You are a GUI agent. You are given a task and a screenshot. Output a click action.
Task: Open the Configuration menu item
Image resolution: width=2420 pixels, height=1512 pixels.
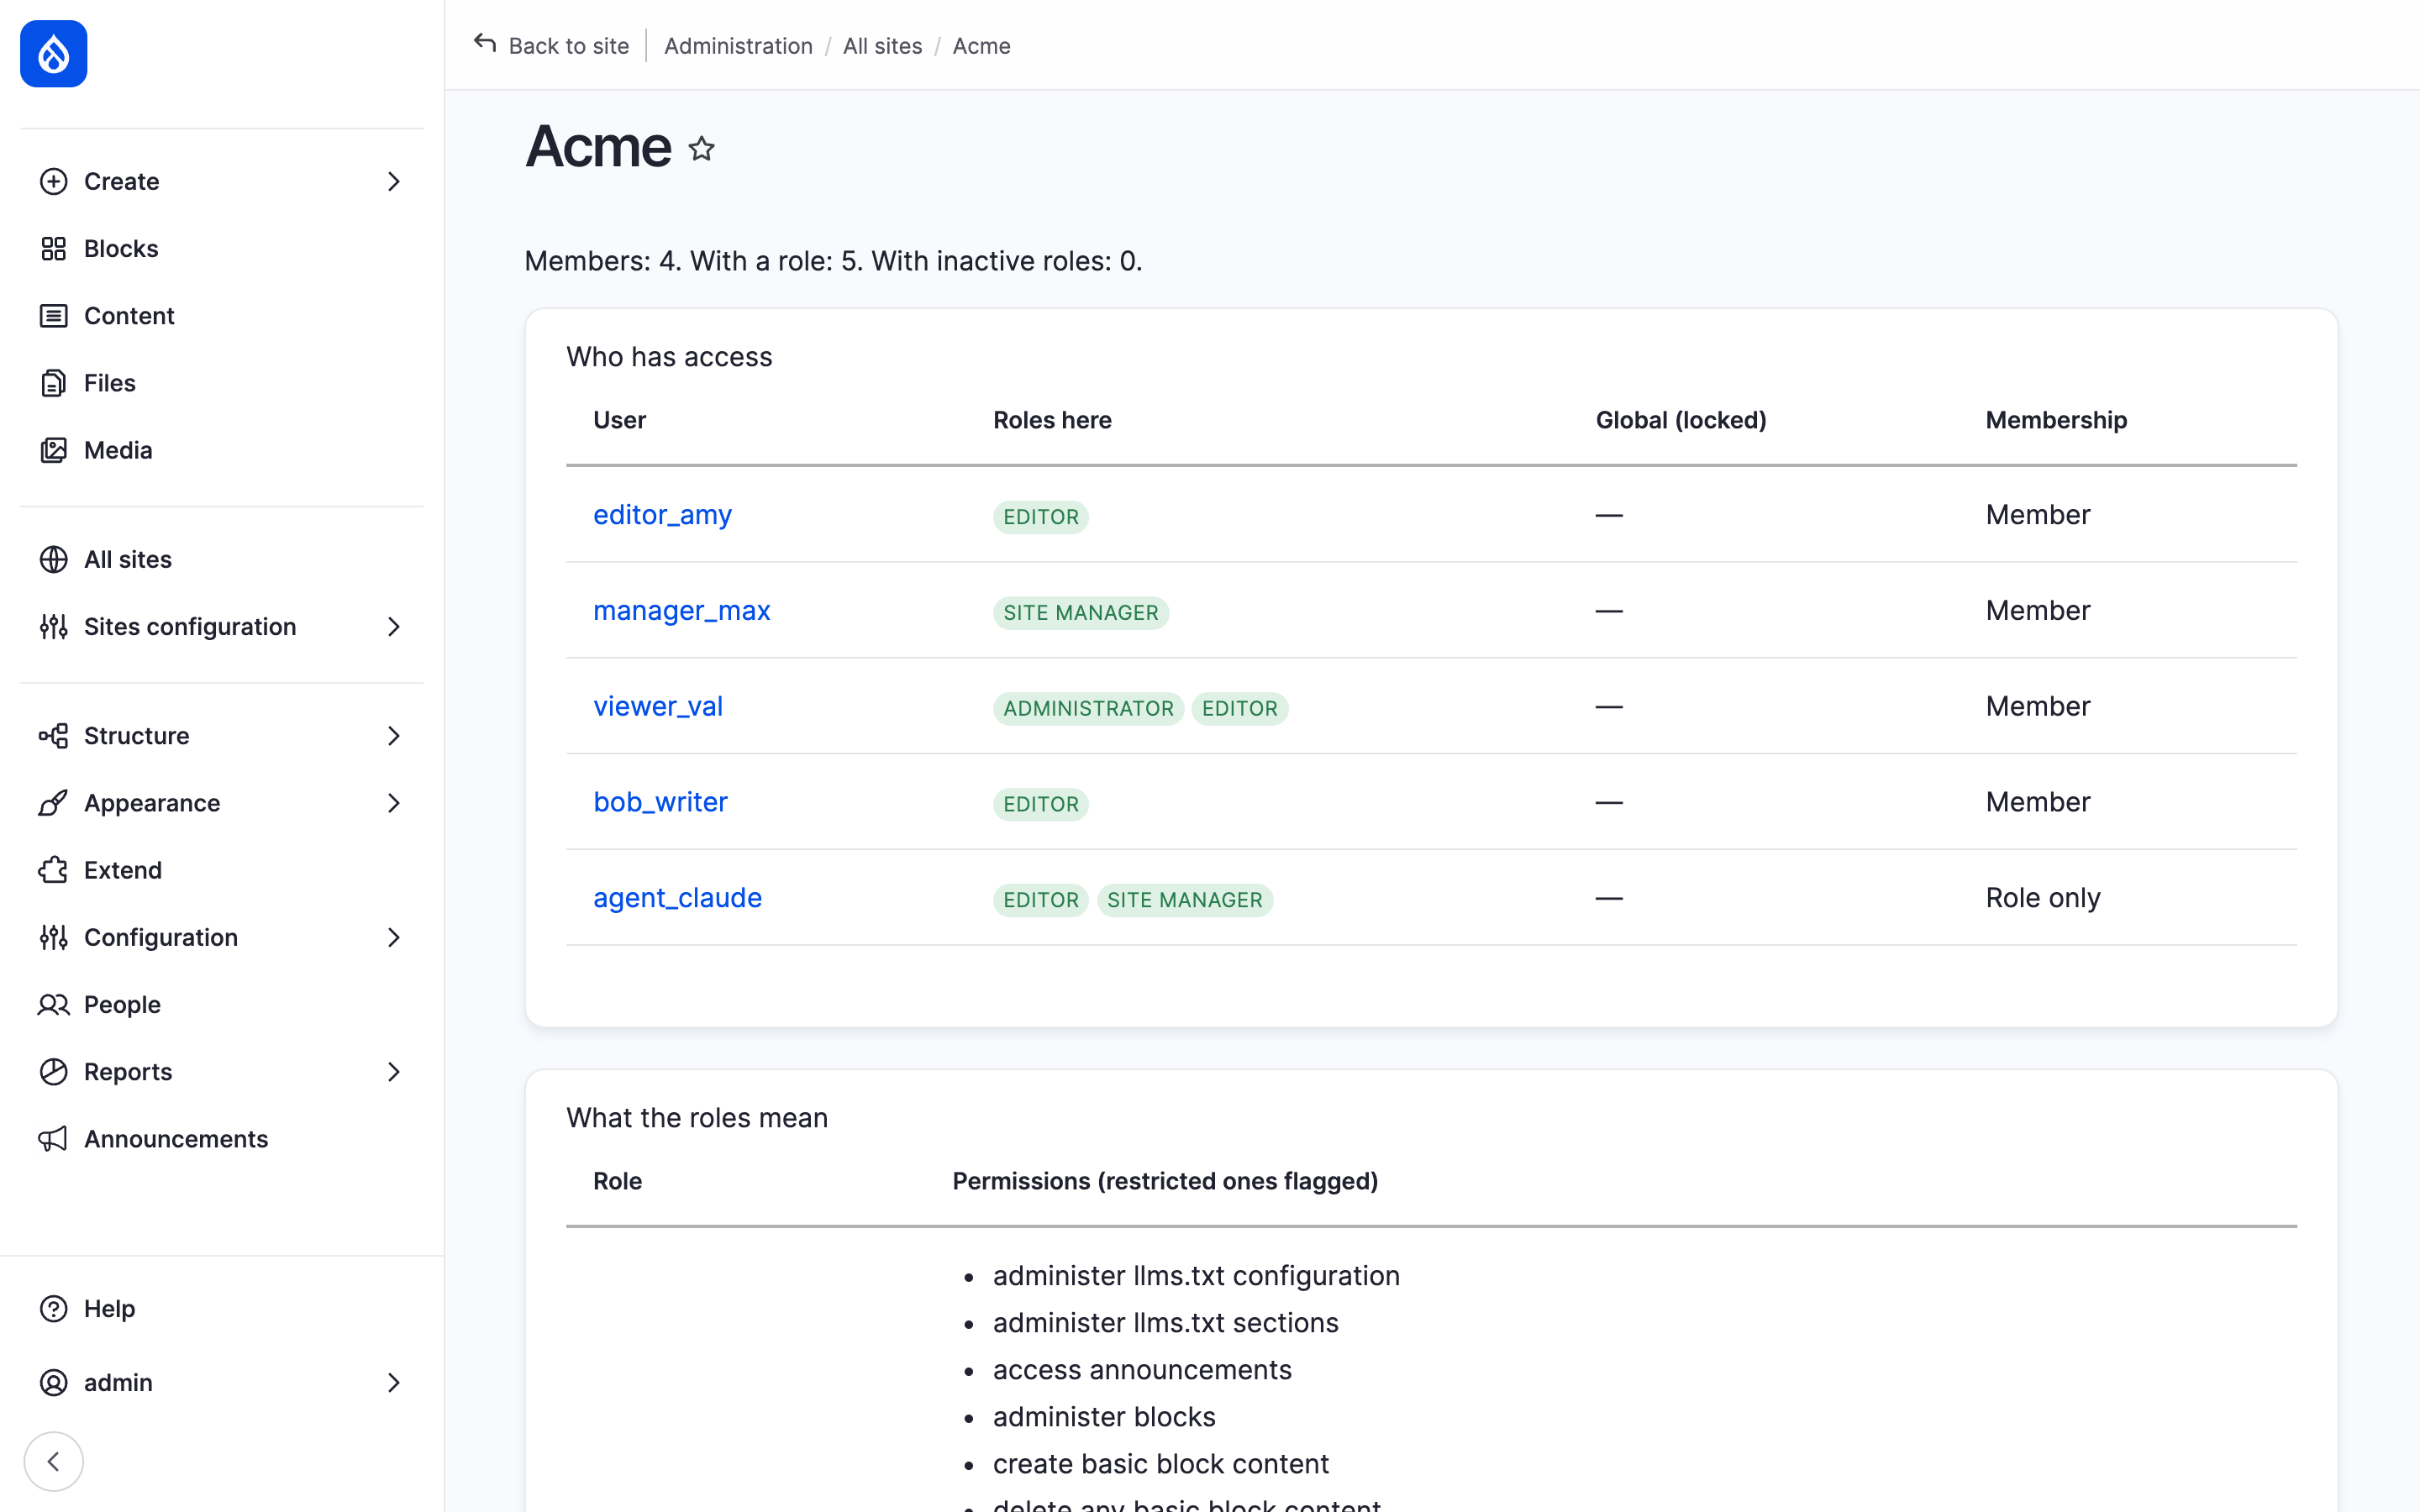tap(222, 937)
